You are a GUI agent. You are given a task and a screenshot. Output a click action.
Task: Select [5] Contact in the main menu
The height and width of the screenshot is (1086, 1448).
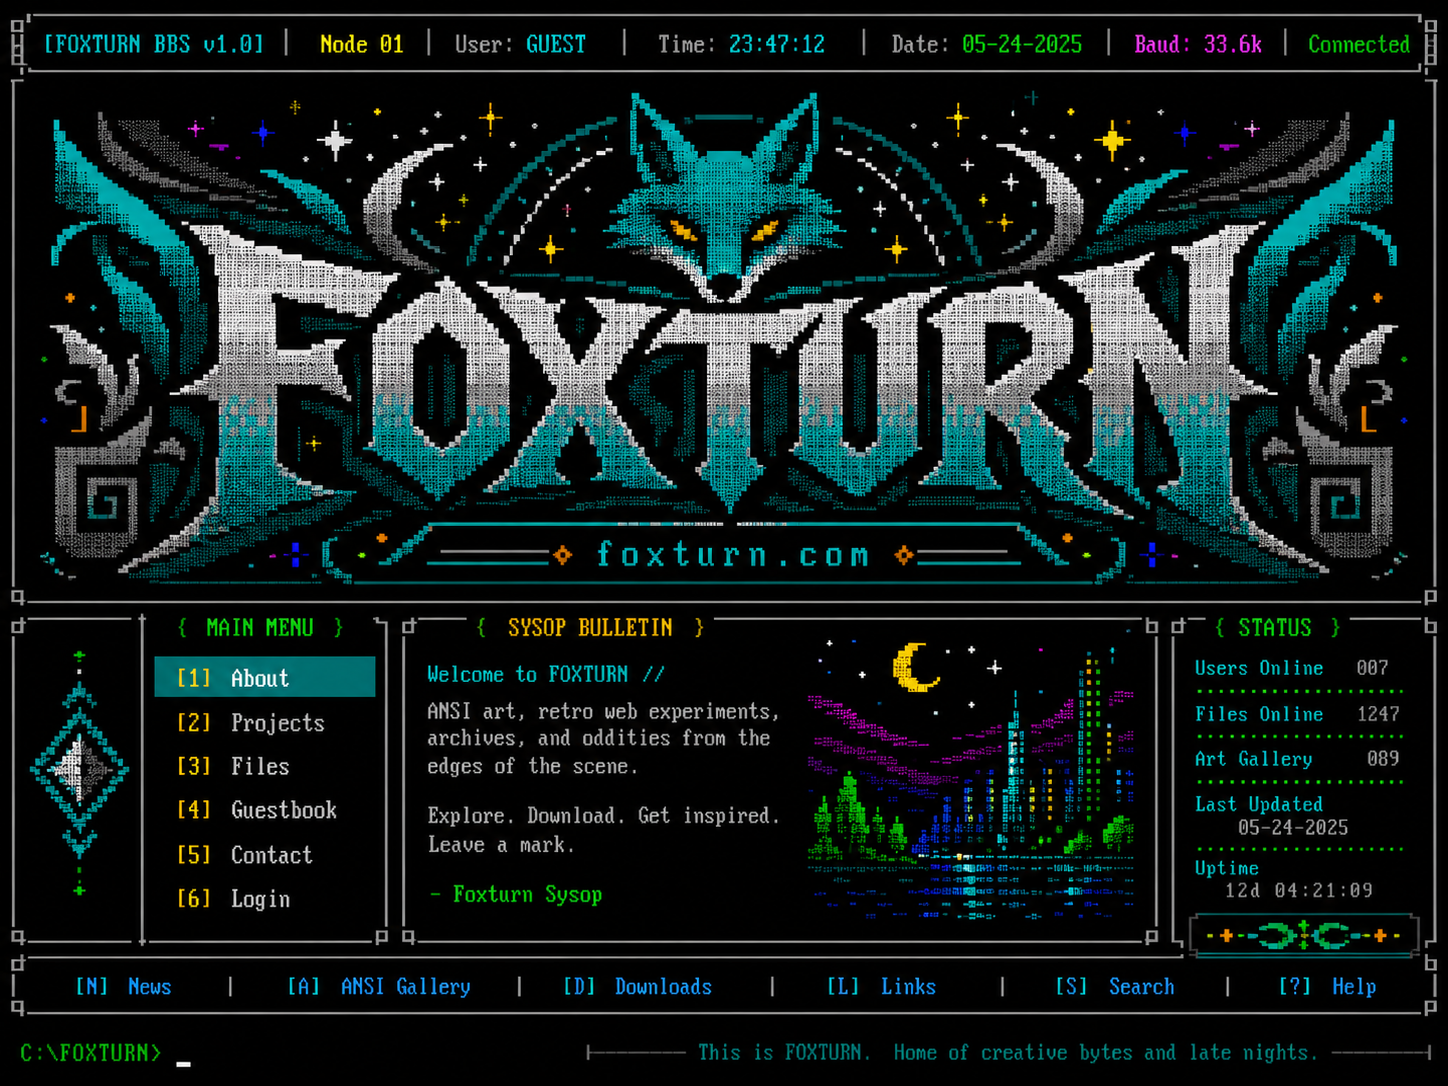point(245,855)
